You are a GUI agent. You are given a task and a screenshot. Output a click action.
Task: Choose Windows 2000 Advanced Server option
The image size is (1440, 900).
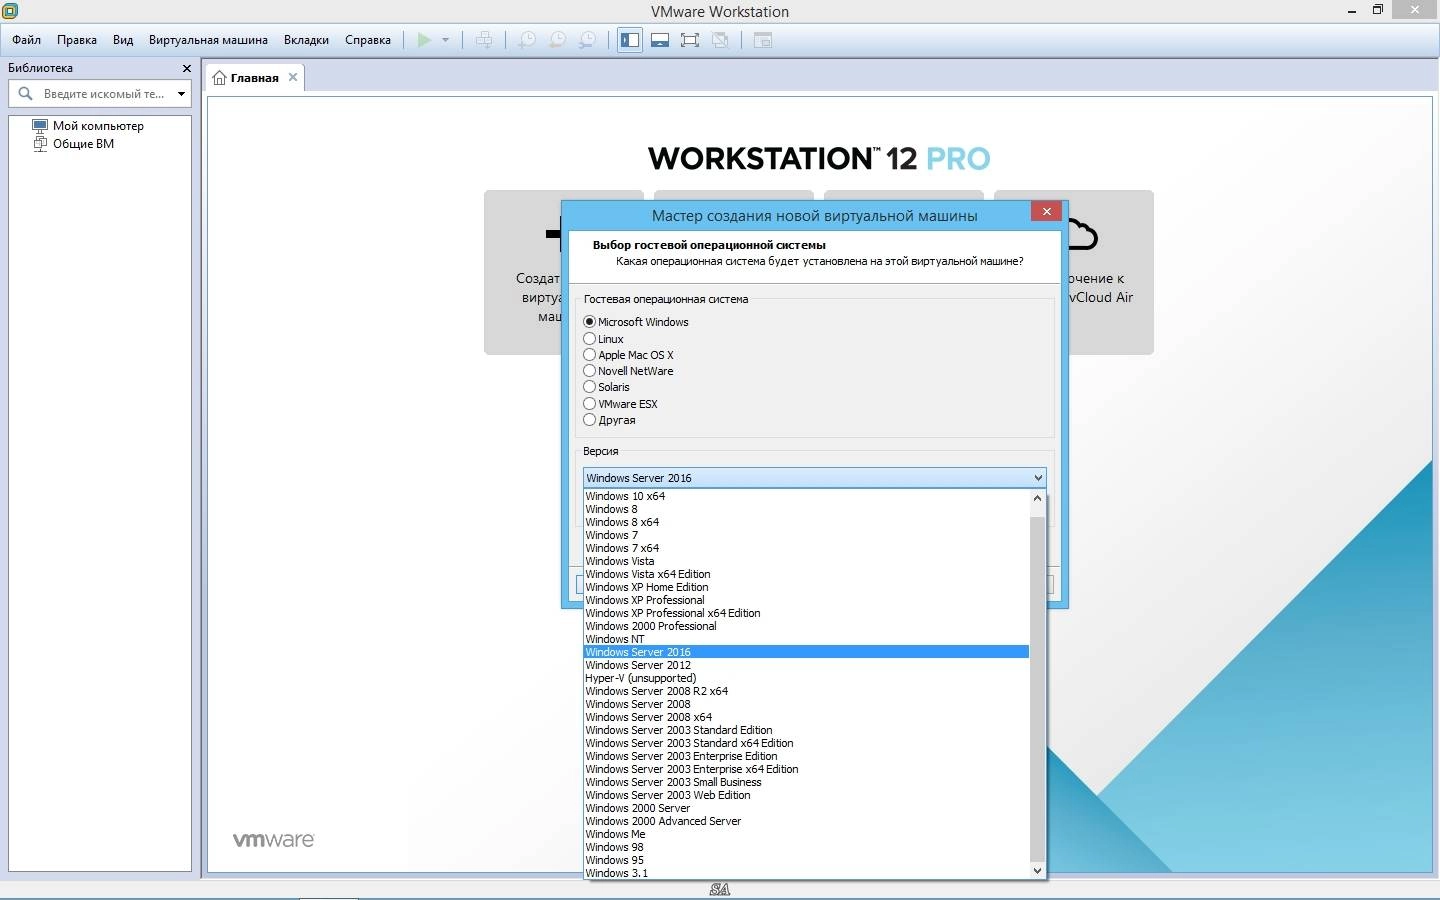pos(806,821)
